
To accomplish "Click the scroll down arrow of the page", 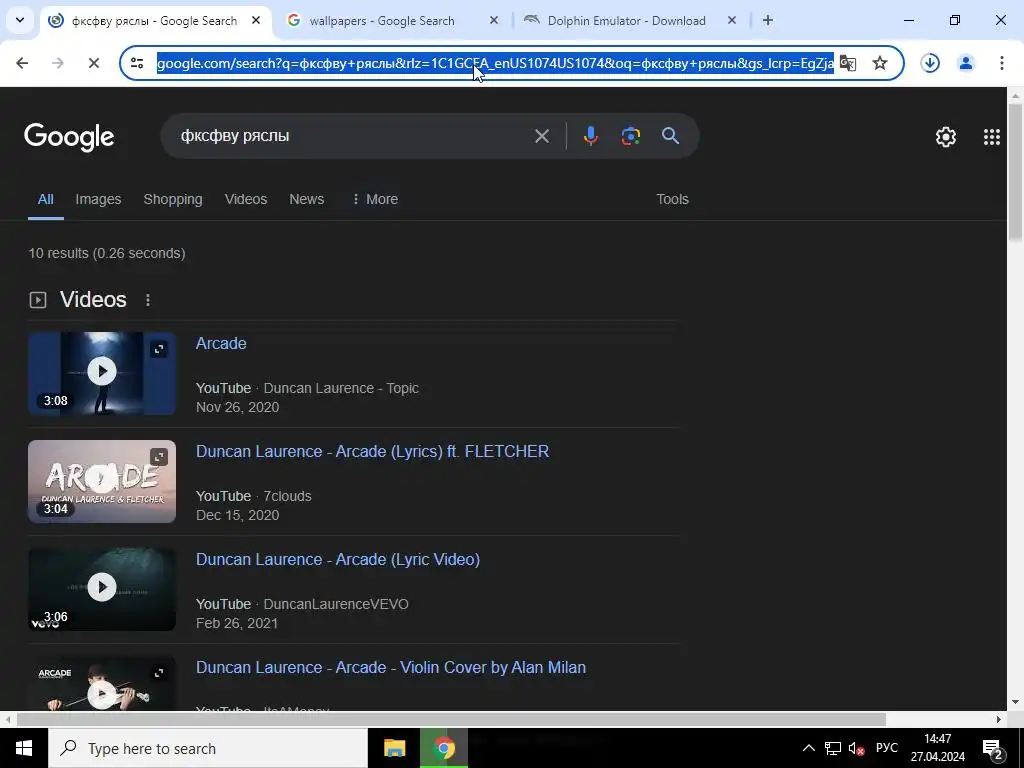I will click(x=1015, y=703).
